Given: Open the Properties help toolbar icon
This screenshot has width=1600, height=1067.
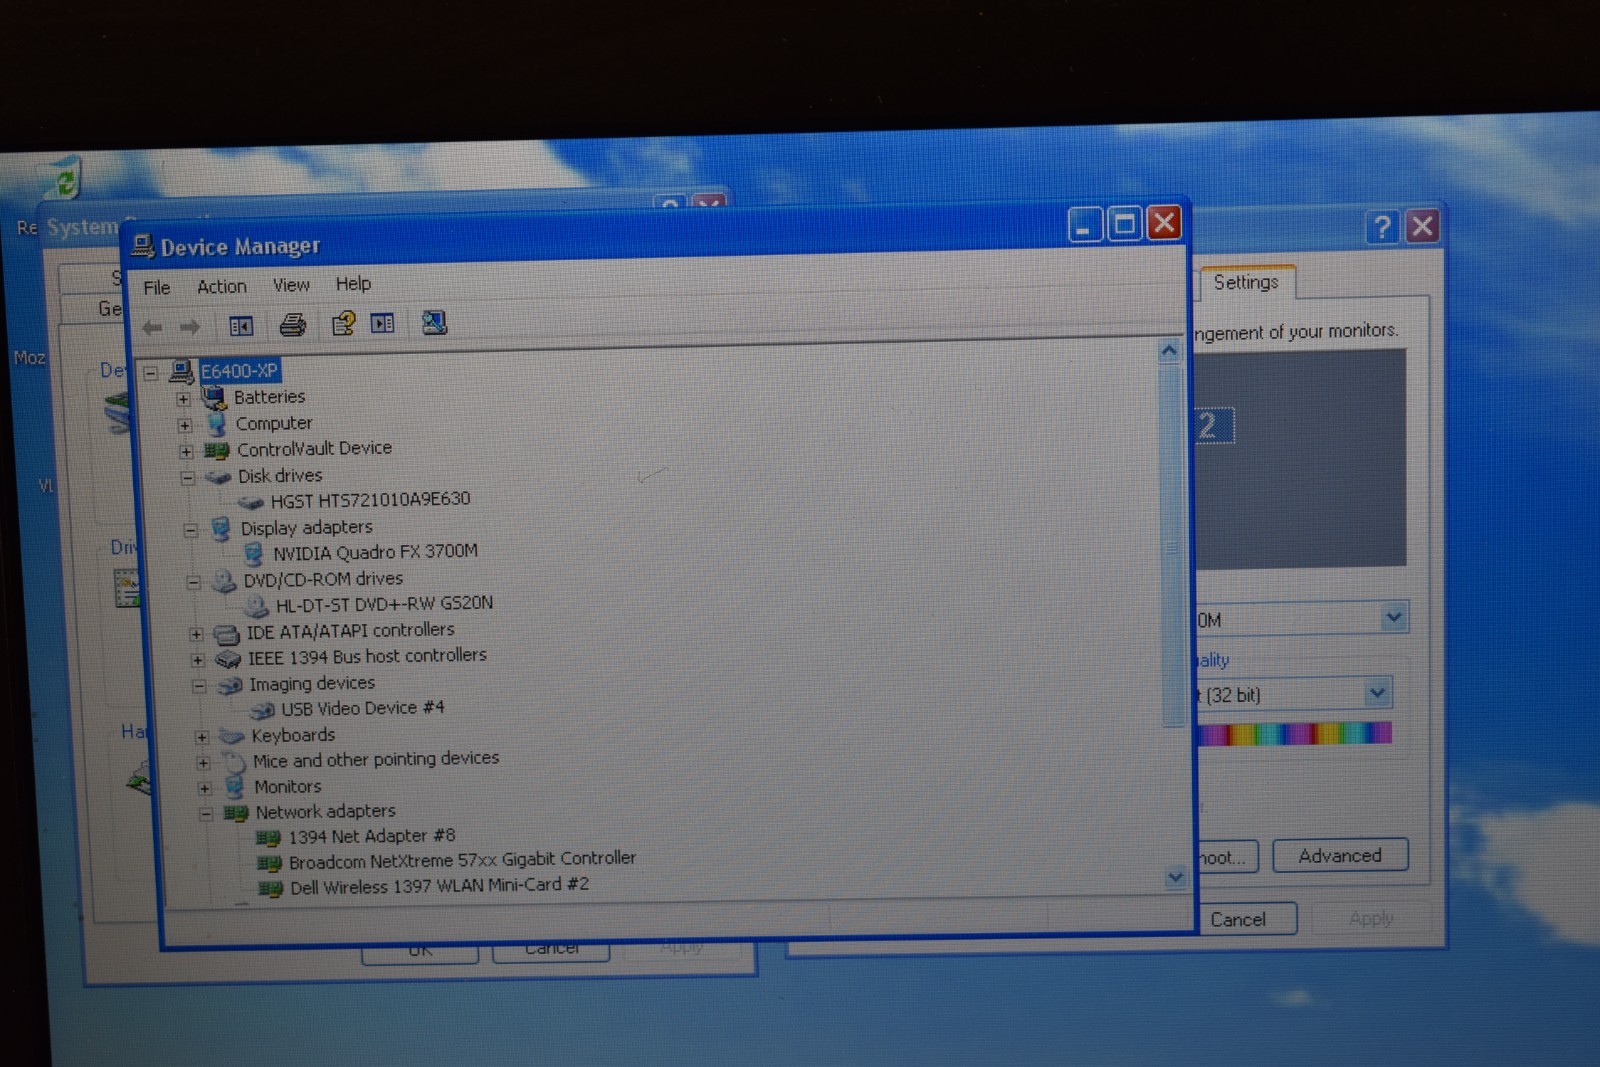Looking at the screenshot, I should (x=343, y=323).
